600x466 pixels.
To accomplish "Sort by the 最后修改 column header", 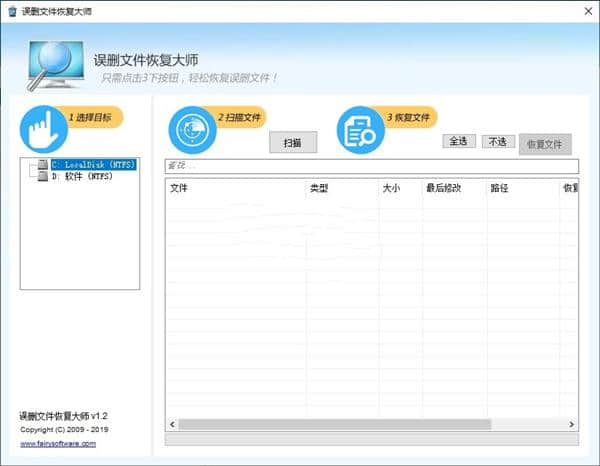I will pyautogui.click(x=453, y=187).
